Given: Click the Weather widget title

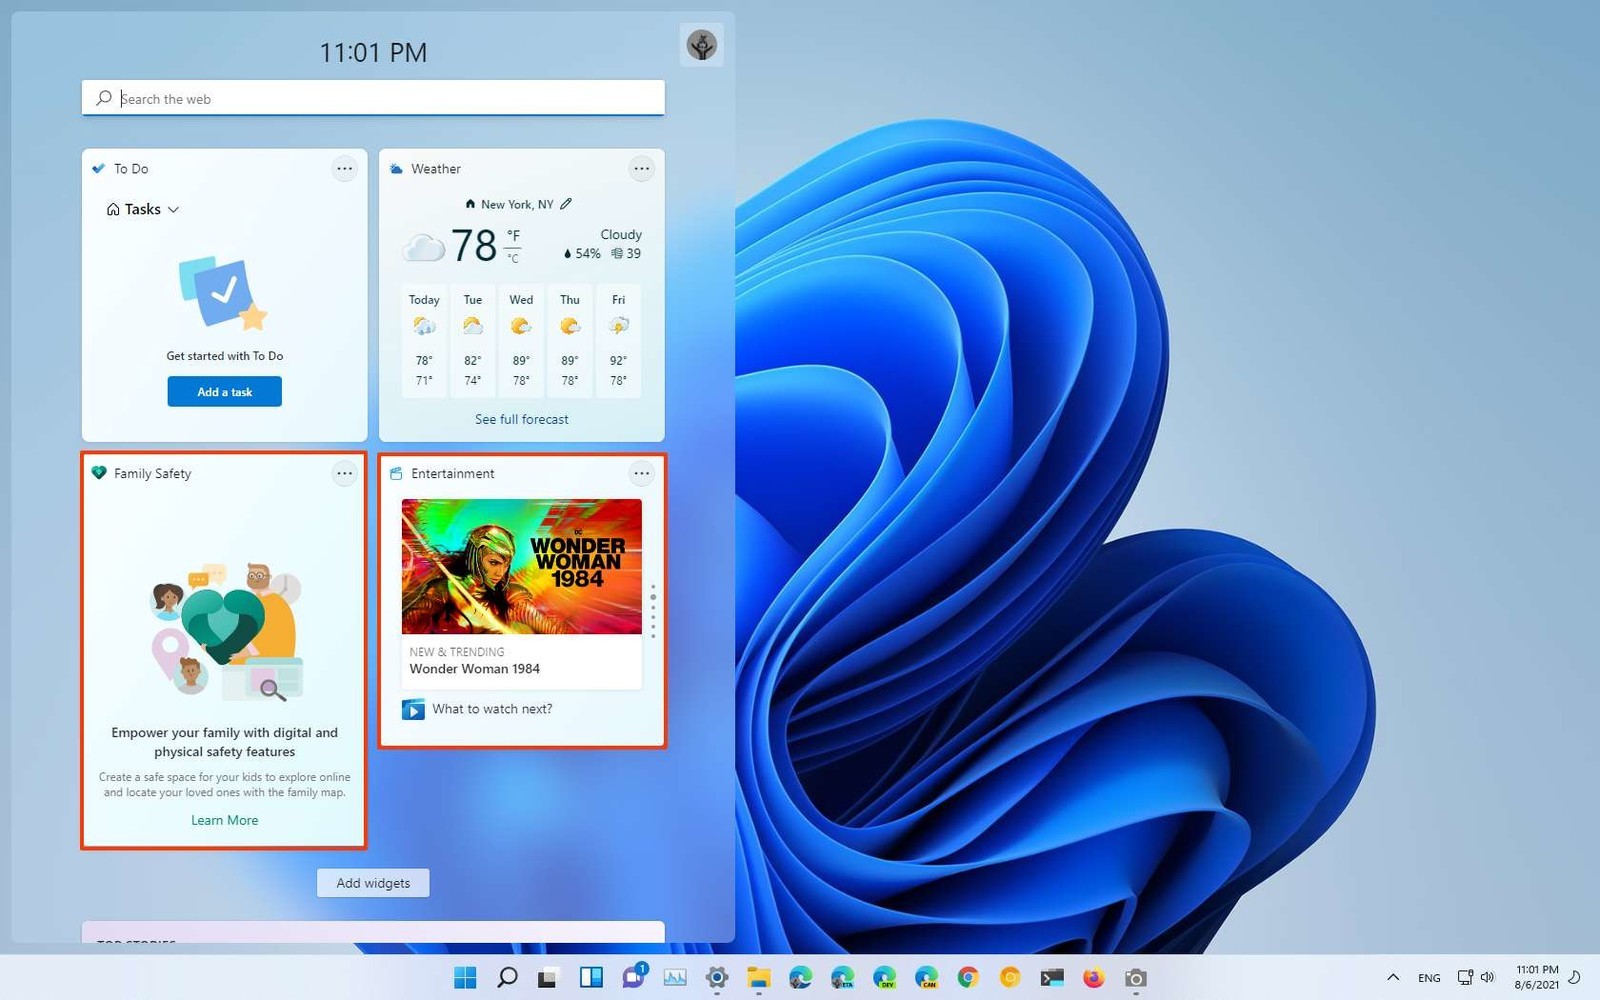Looking at the screenshot, I should point(436,169).
